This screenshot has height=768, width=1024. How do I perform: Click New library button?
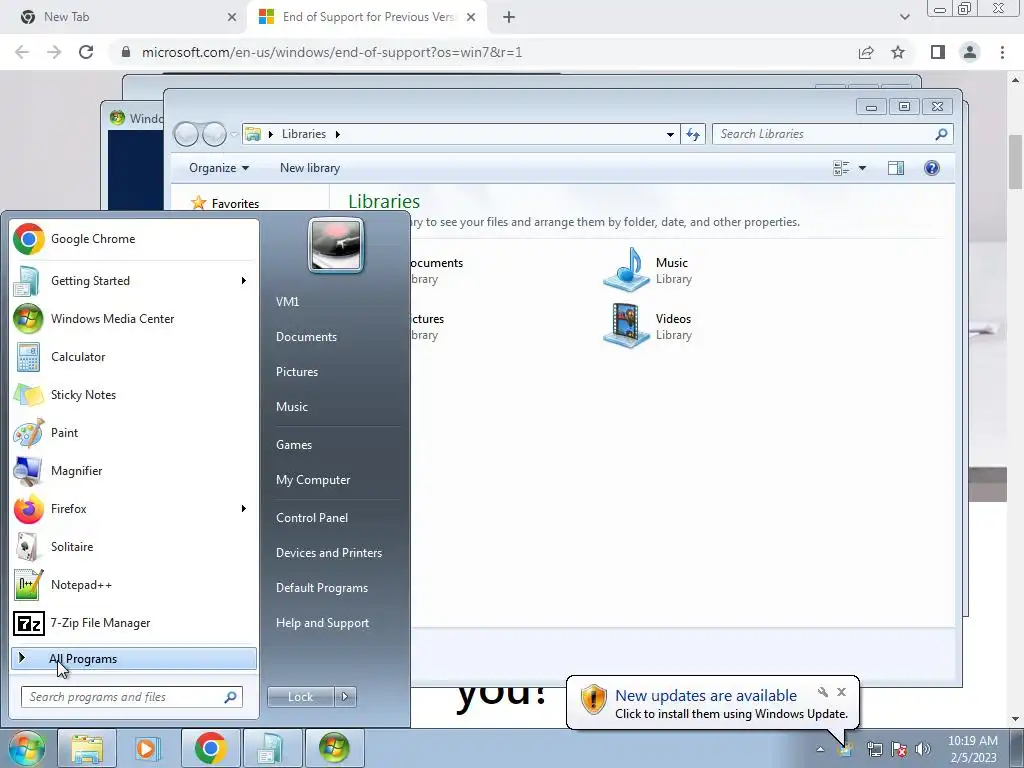[310, 168]
